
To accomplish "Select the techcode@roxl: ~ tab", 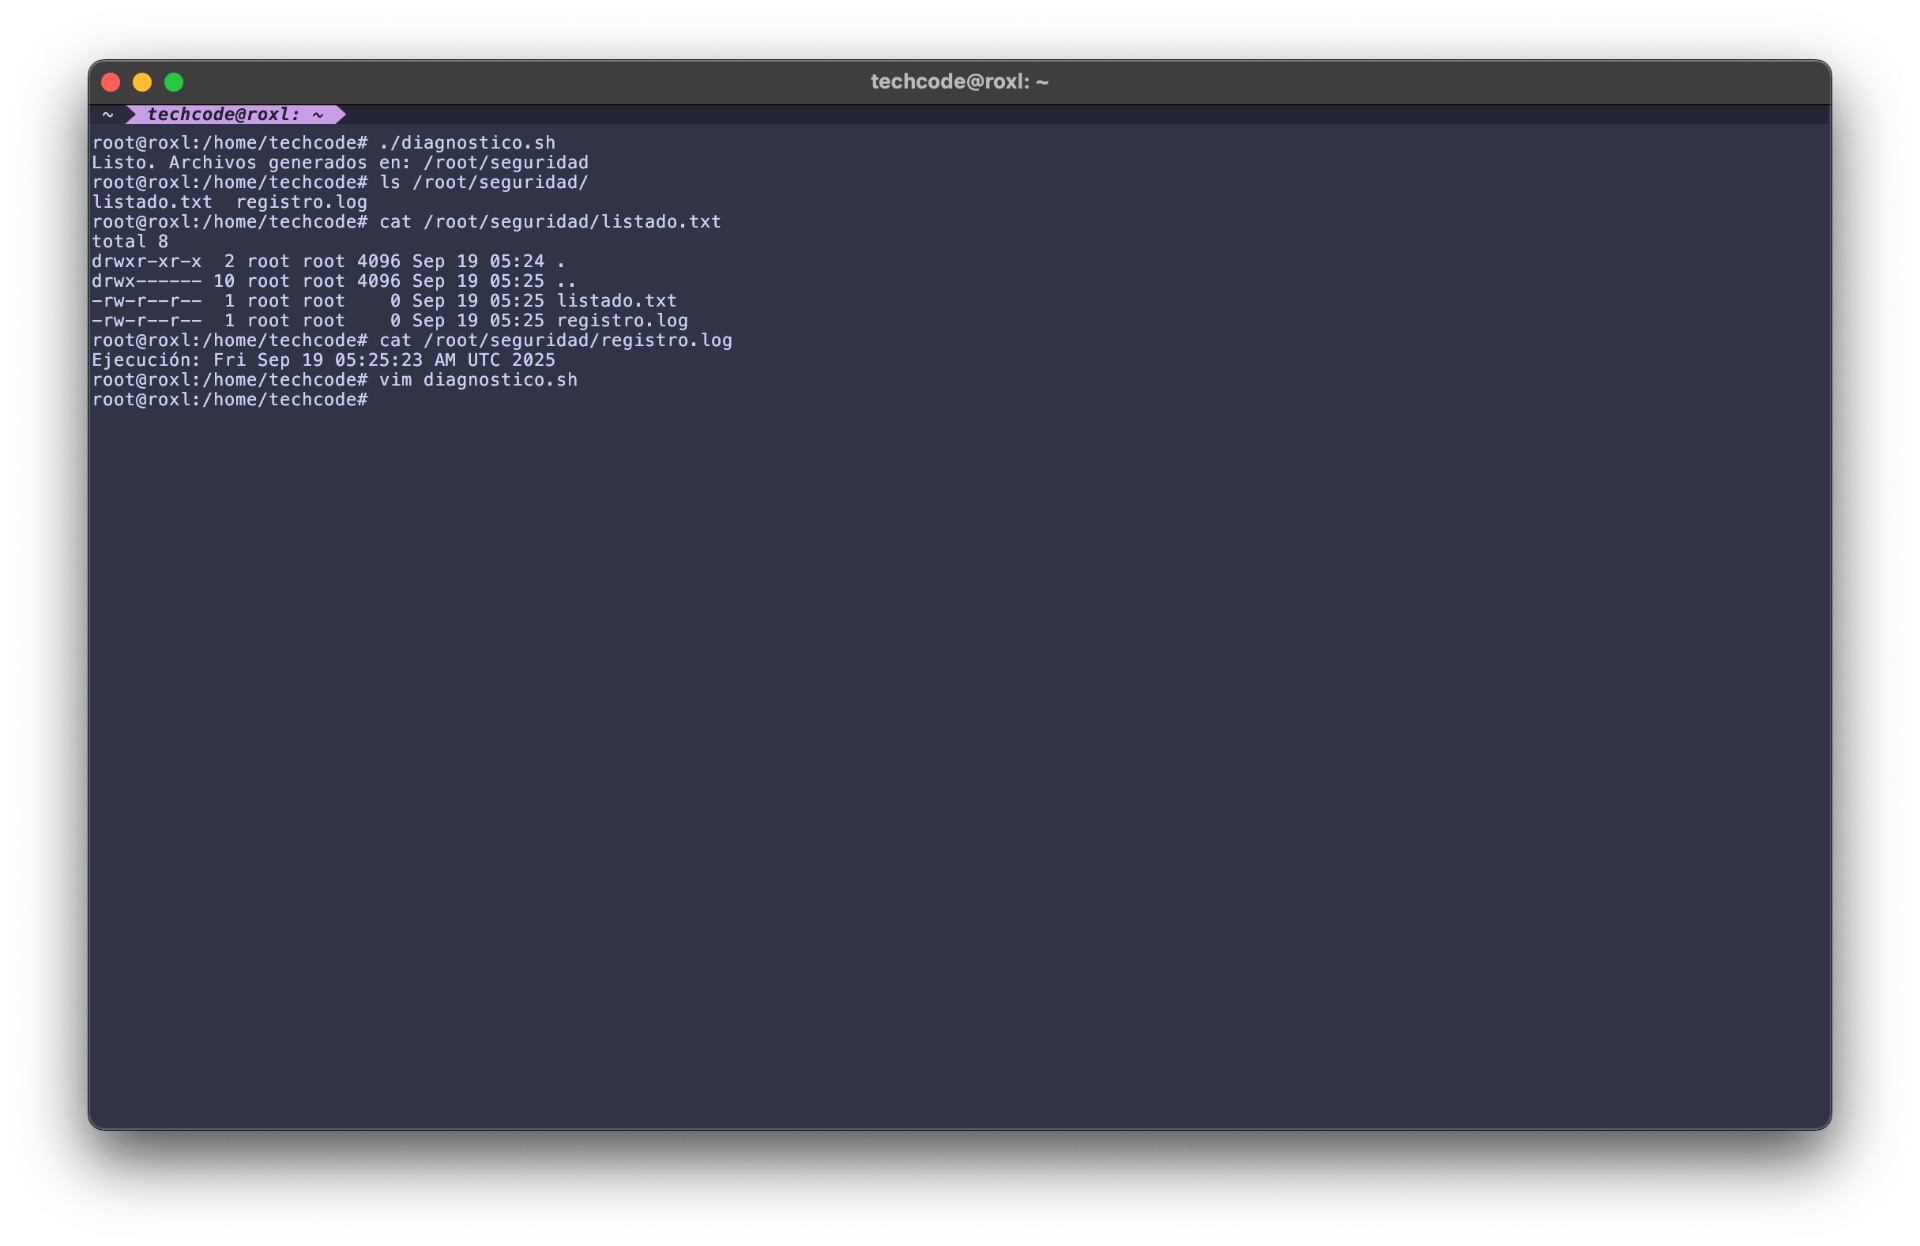I will click(235, 115).
